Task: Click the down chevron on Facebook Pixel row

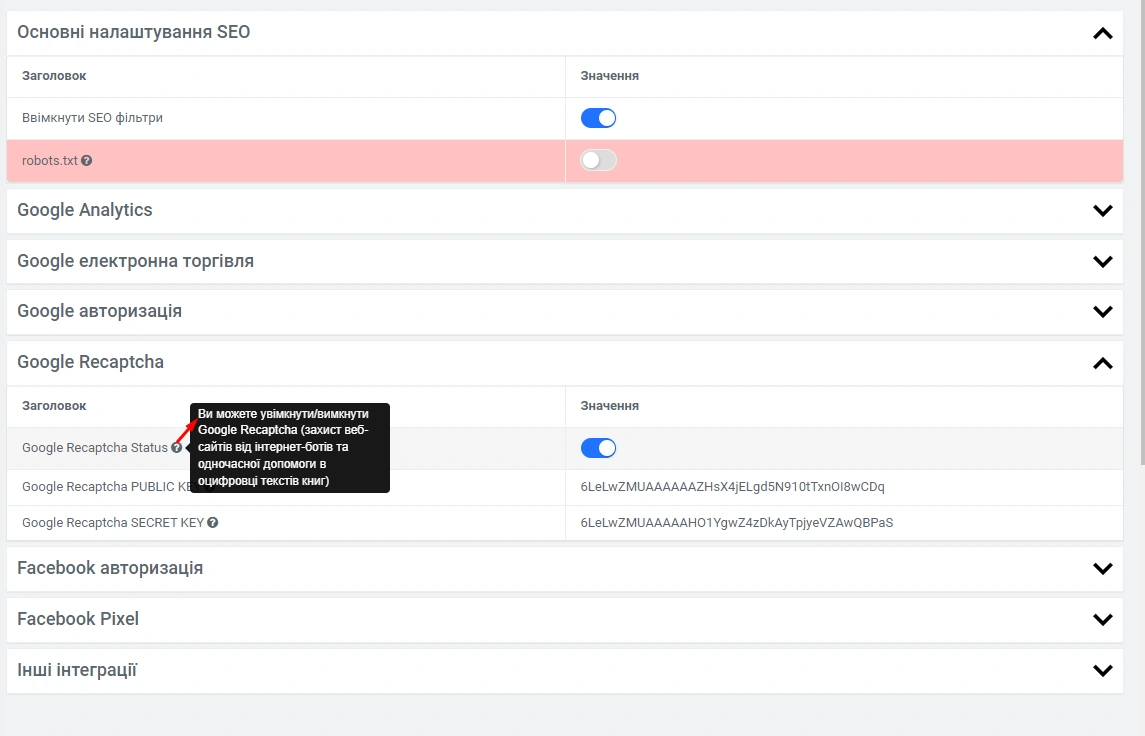Action: (1102, 620)
